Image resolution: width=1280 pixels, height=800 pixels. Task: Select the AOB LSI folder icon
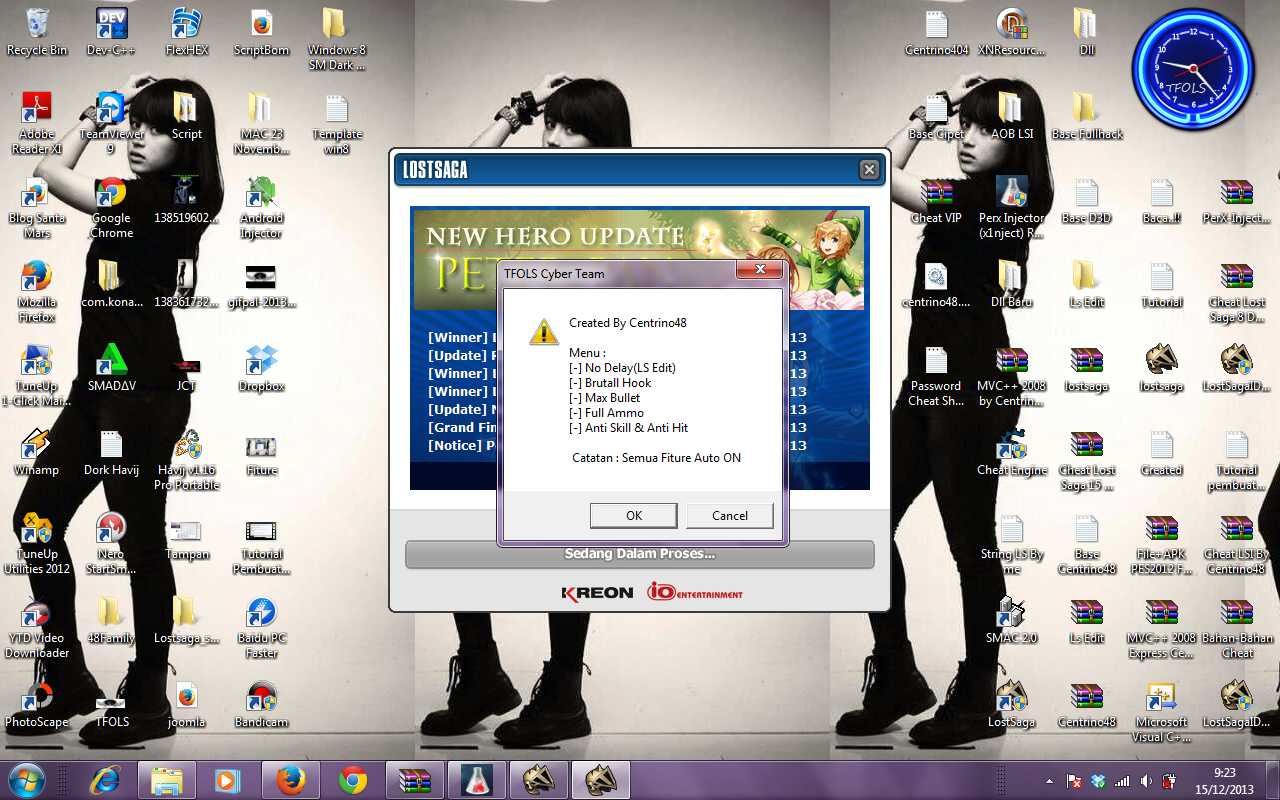pos(1012,116)
